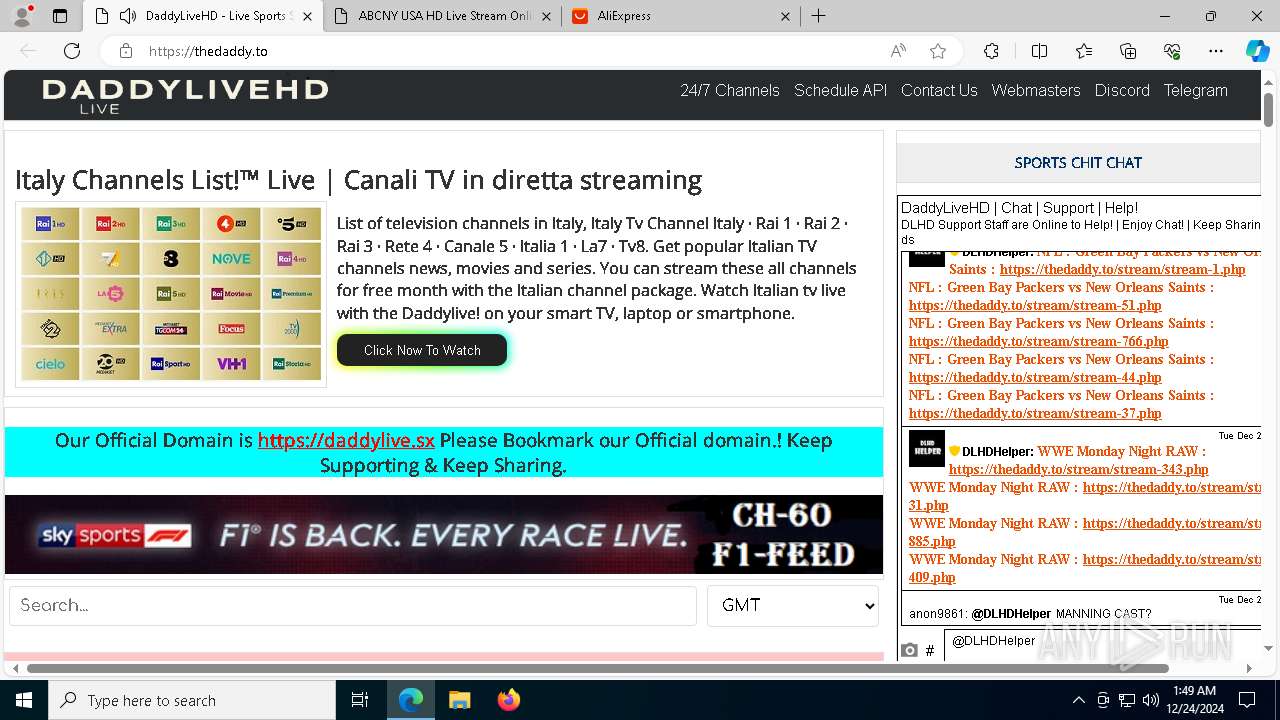The width and height of the screenshot is (1280, 720).
Task: Open the volume control in system tray
Action: pos(1151,700)
